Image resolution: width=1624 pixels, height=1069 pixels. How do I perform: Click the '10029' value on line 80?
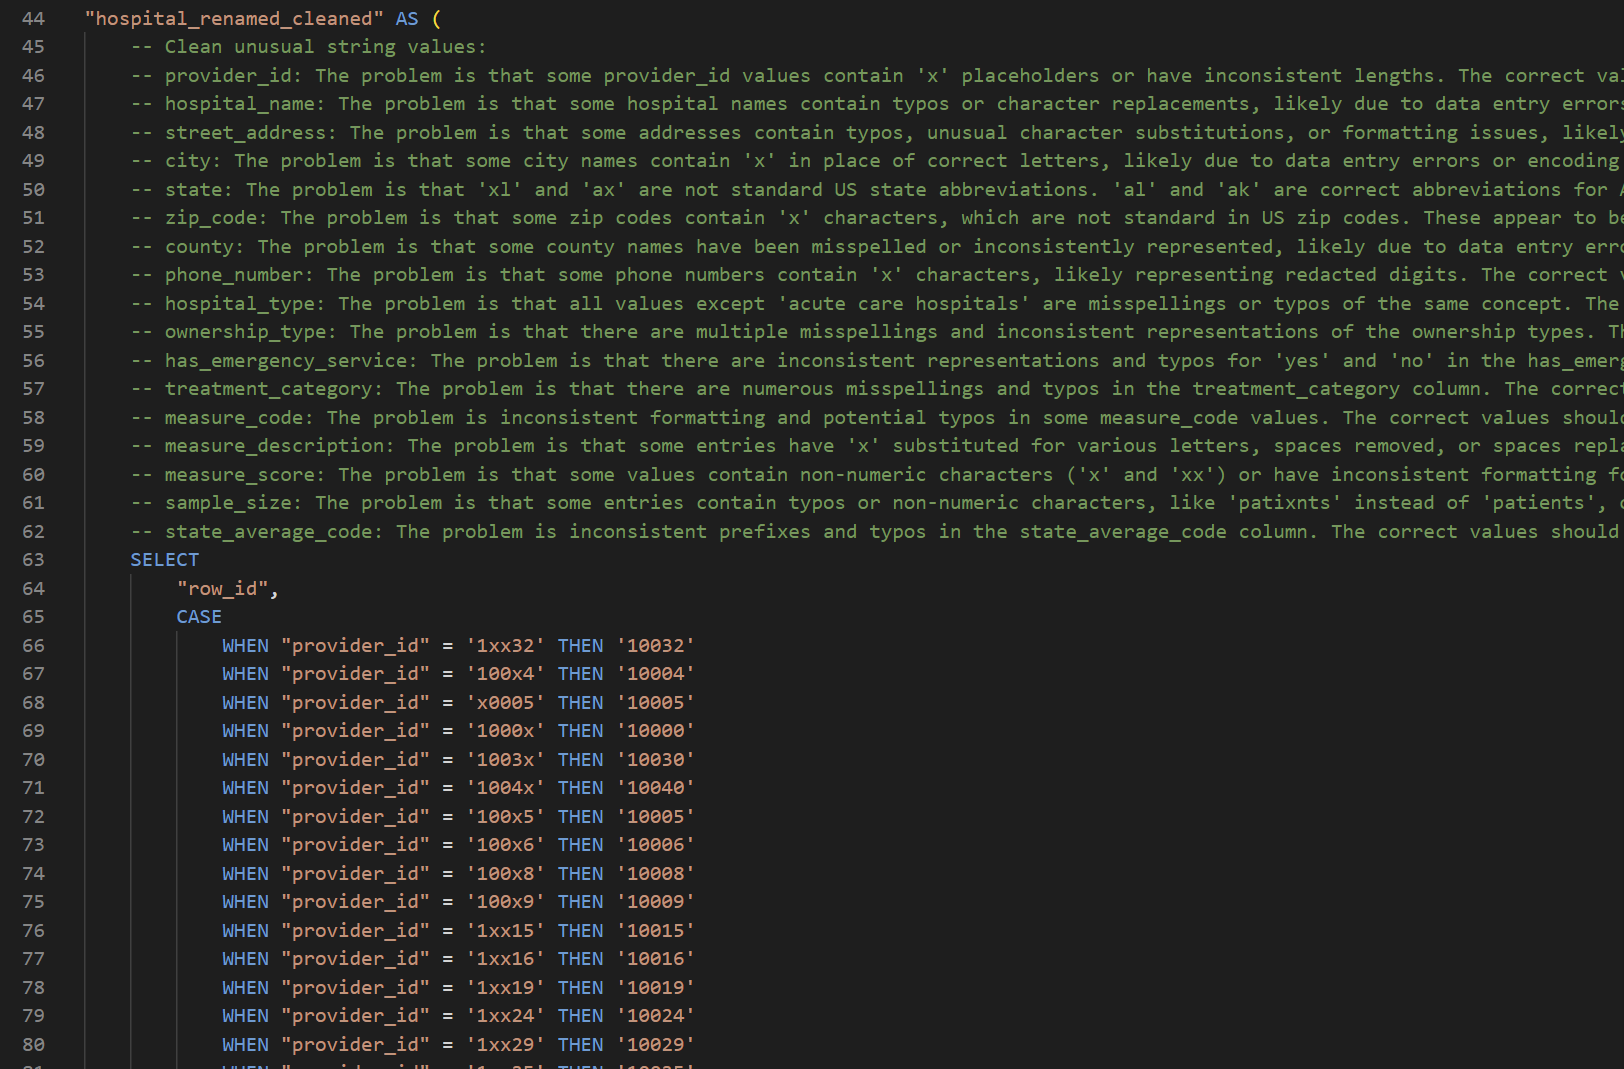pyautogui.click(x=655, y=1045)
